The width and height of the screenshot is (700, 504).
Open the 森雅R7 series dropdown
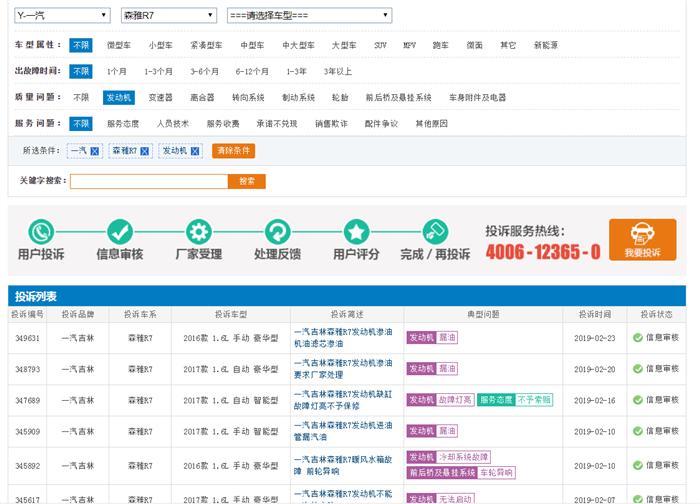(169, 16)
